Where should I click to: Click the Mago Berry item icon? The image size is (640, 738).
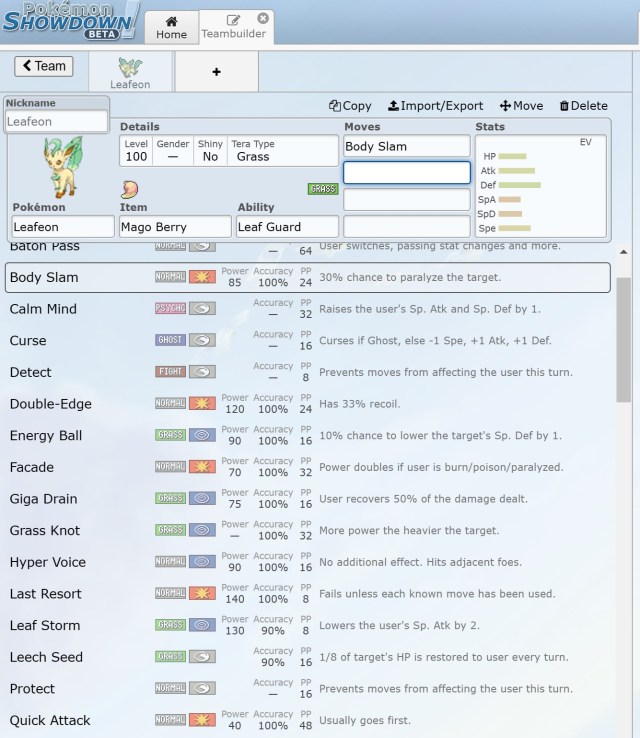130,190
